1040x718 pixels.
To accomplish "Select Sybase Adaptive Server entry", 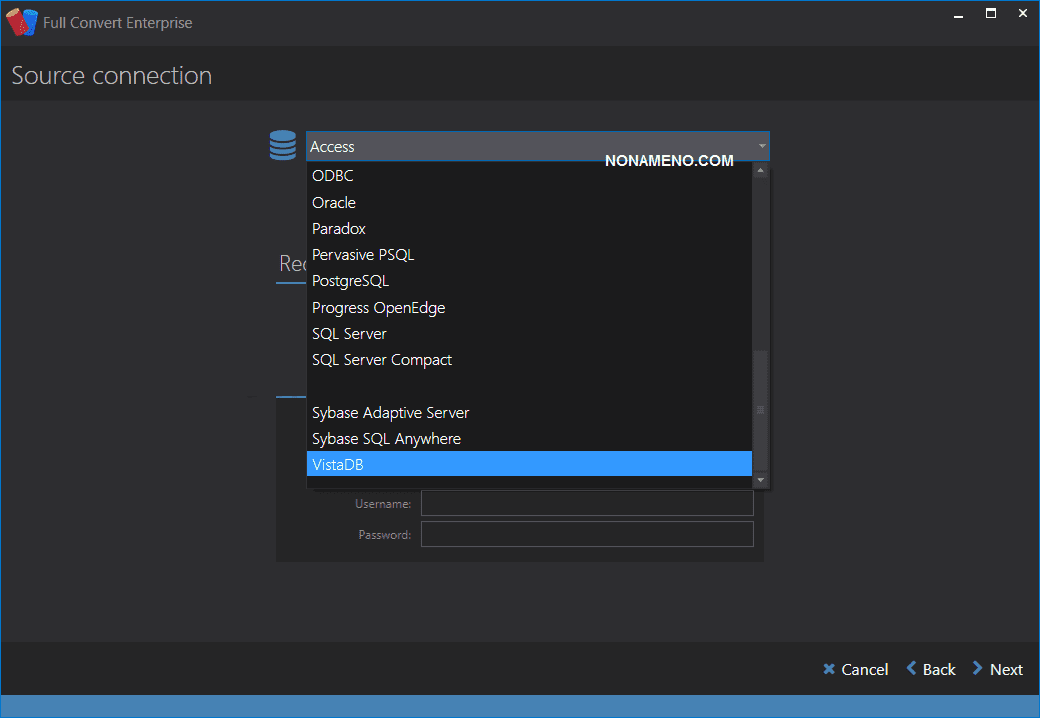I will (390, 413).
